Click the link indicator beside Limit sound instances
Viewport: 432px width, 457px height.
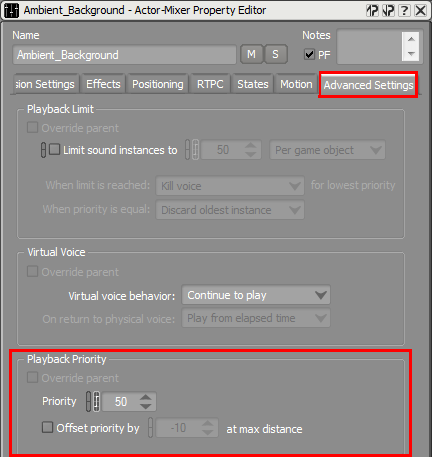pyautogui.click(x=43, y=150)
